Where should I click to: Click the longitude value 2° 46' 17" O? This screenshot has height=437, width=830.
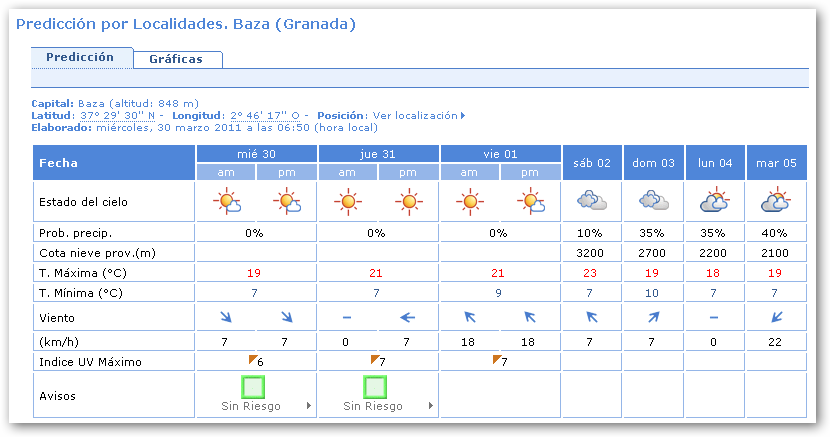point(265,116)
